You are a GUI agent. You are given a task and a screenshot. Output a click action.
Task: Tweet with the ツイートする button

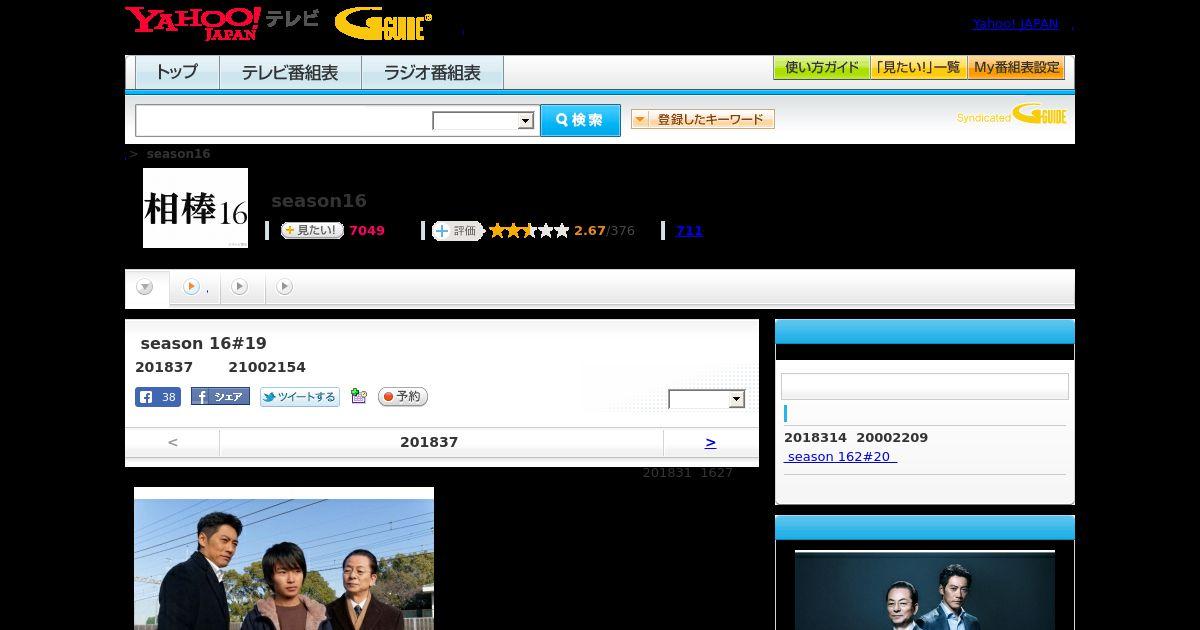(x=300, y=397)
